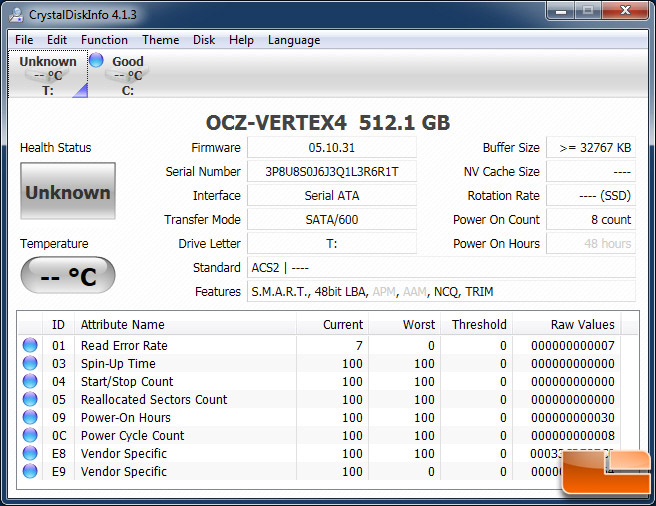Click the Drive Letter field T:
Viewport: 656px width, 506px height.
pyautogui.click(x=332, y=244)
